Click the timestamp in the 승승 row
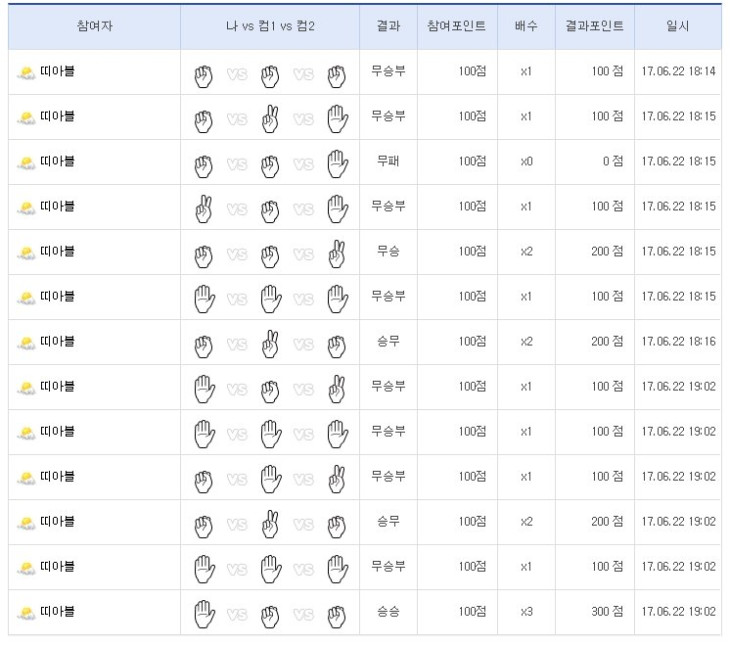The width and height of the screenshot is (730, 646). click(678, 612)
